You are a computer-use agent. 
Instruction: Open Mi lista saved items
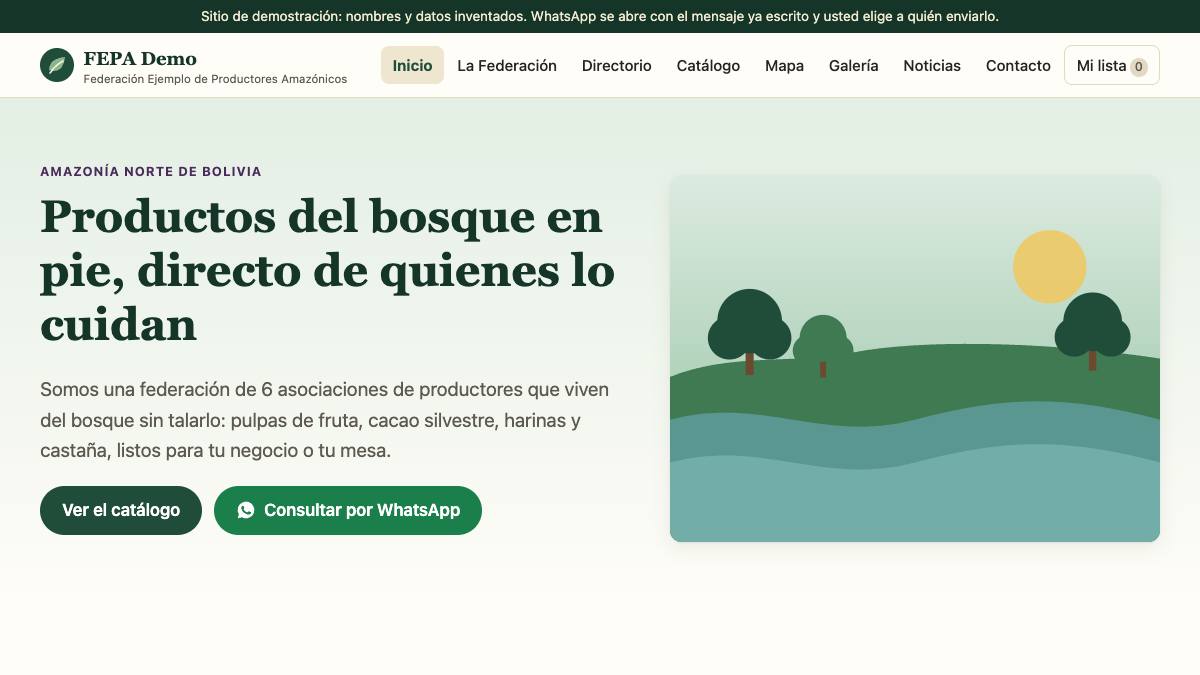pos(1112,65)
